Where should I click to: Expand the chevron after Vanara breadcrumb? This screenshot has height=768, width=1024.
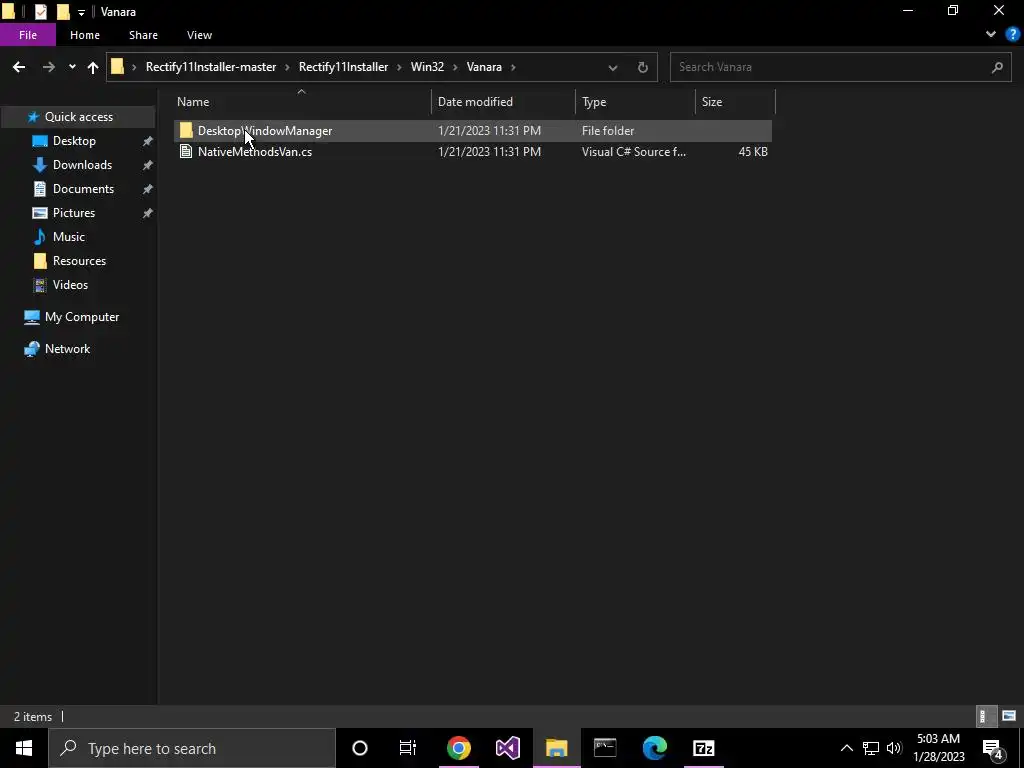(x=513, y=67)
